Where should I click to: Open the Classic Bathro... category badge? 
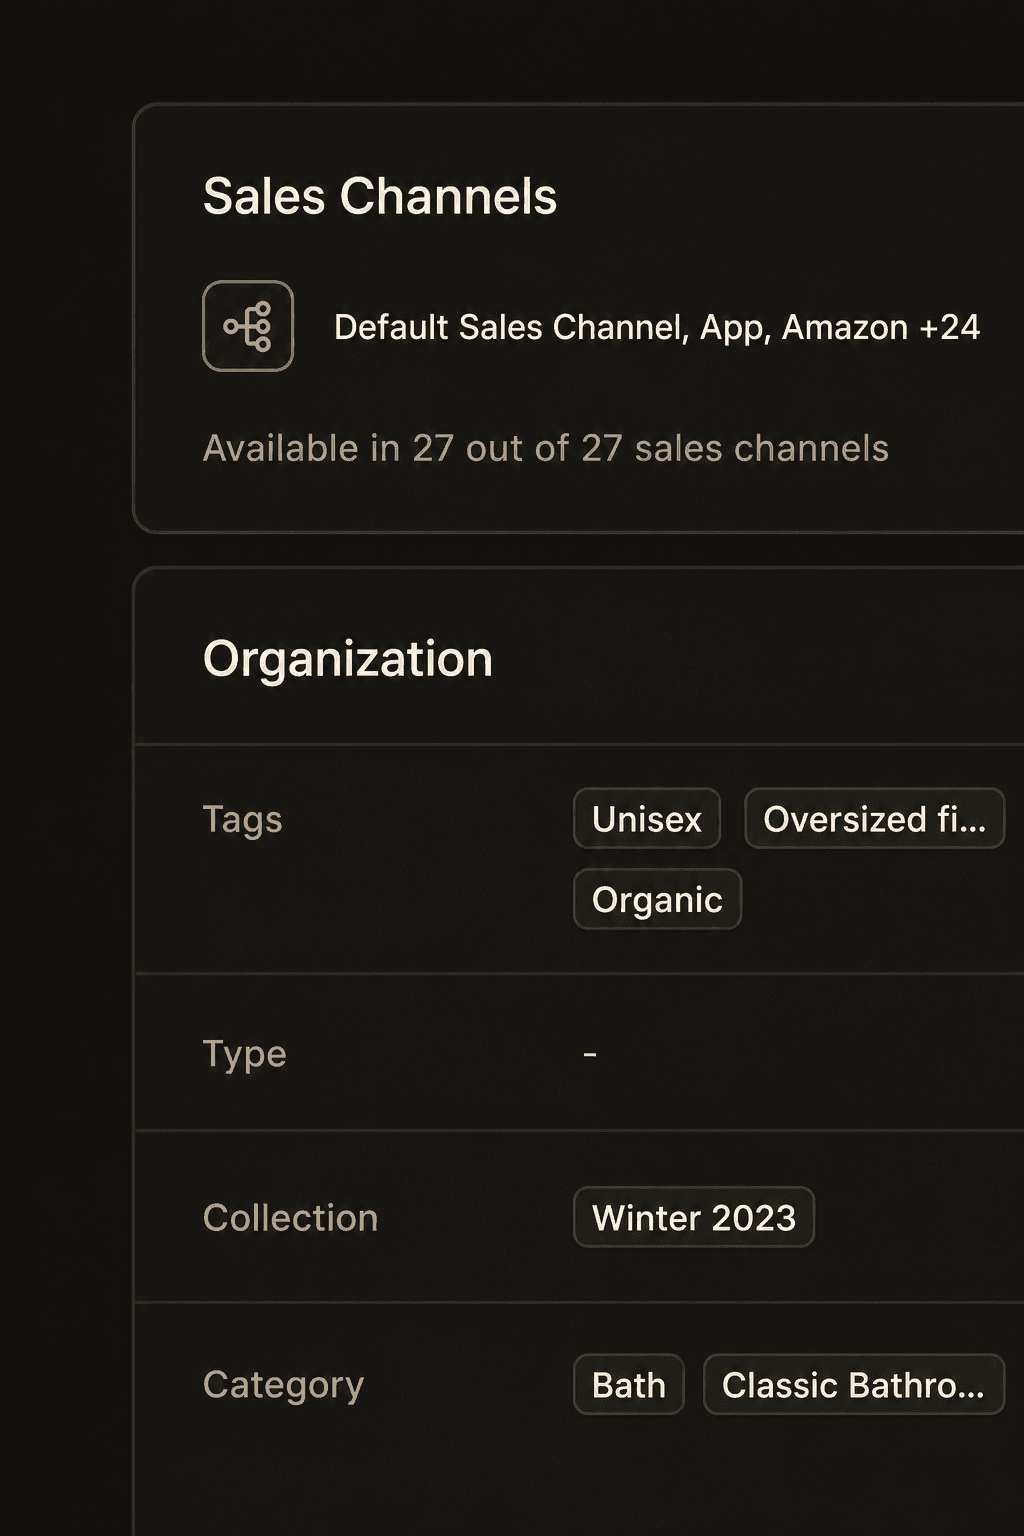[854, 1385]
